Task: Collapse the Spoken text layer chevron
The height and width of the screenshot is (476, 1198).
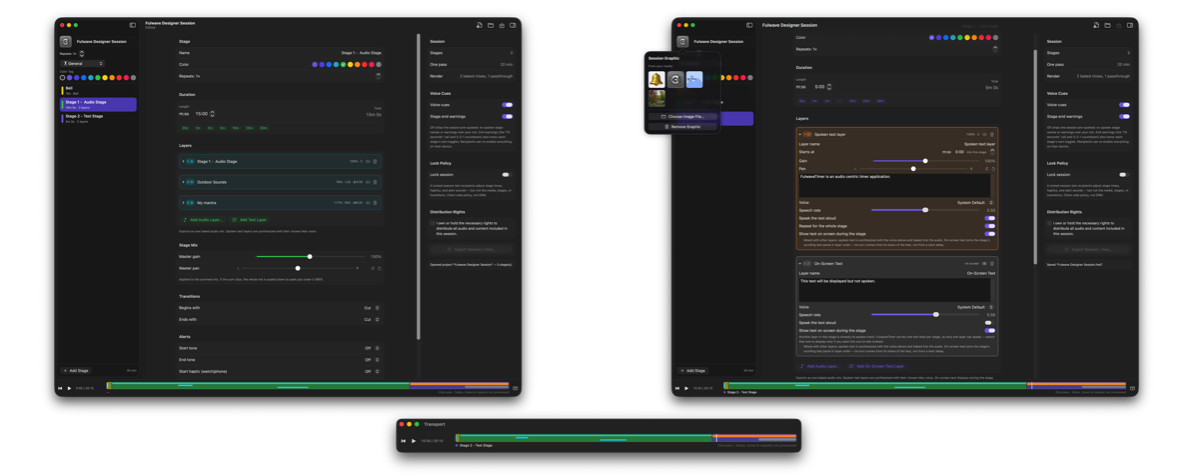Action: [x=800, y=134]
